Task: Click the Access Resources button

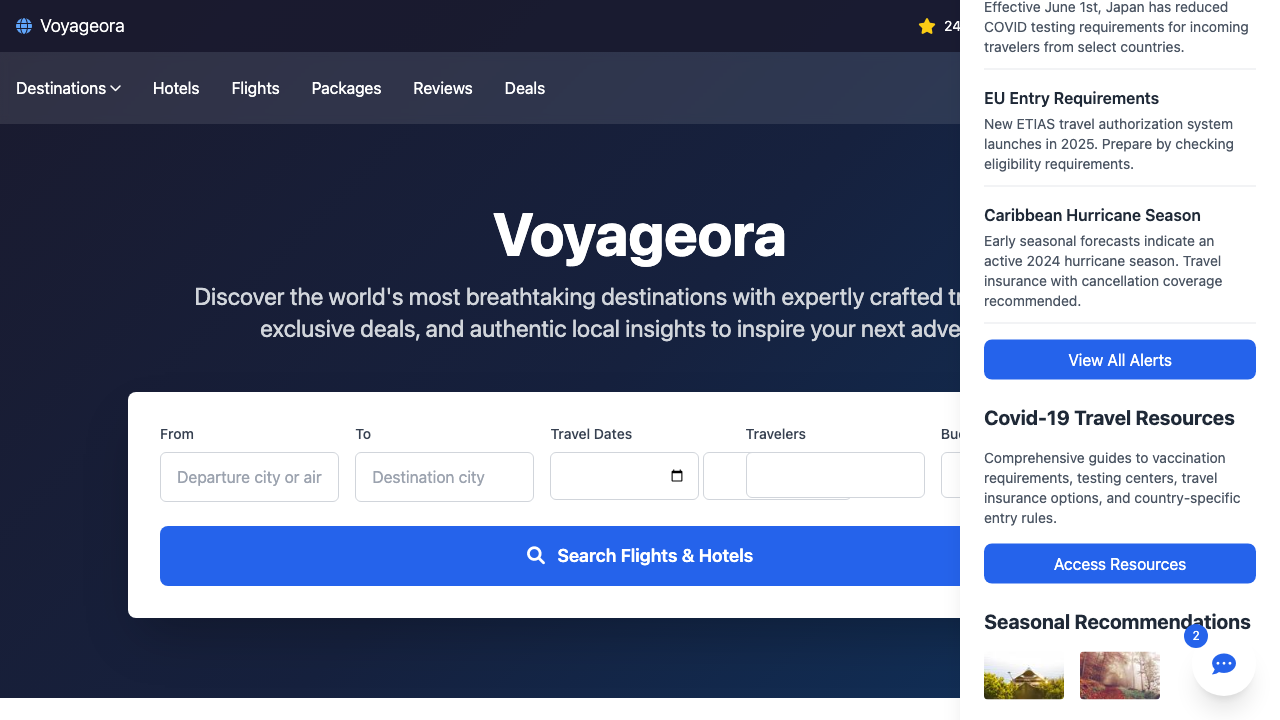Action: (1120, 564)
